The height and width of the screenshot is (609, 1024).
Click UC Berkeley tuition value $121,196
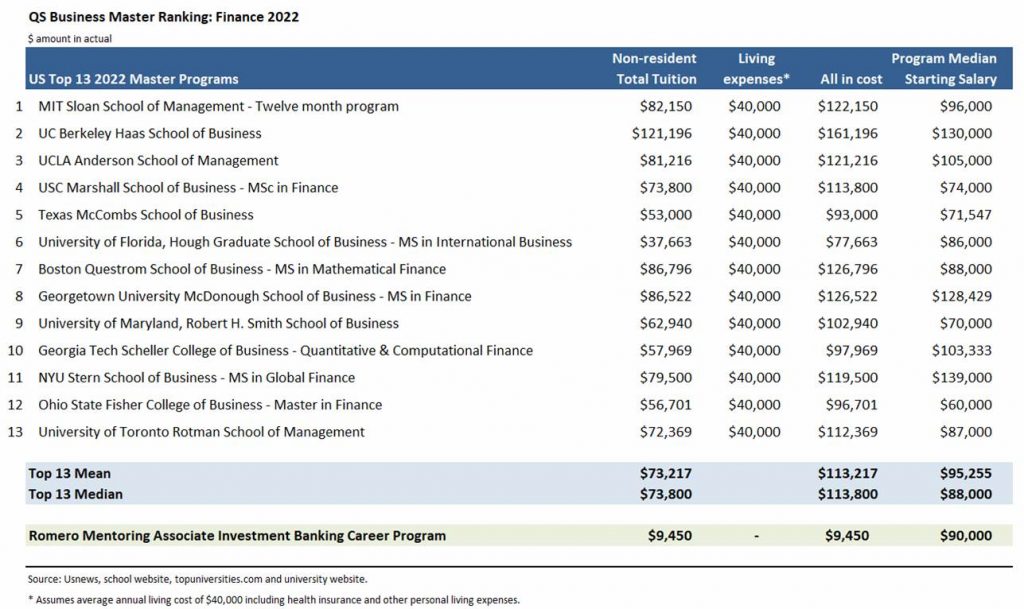point(662,133)
